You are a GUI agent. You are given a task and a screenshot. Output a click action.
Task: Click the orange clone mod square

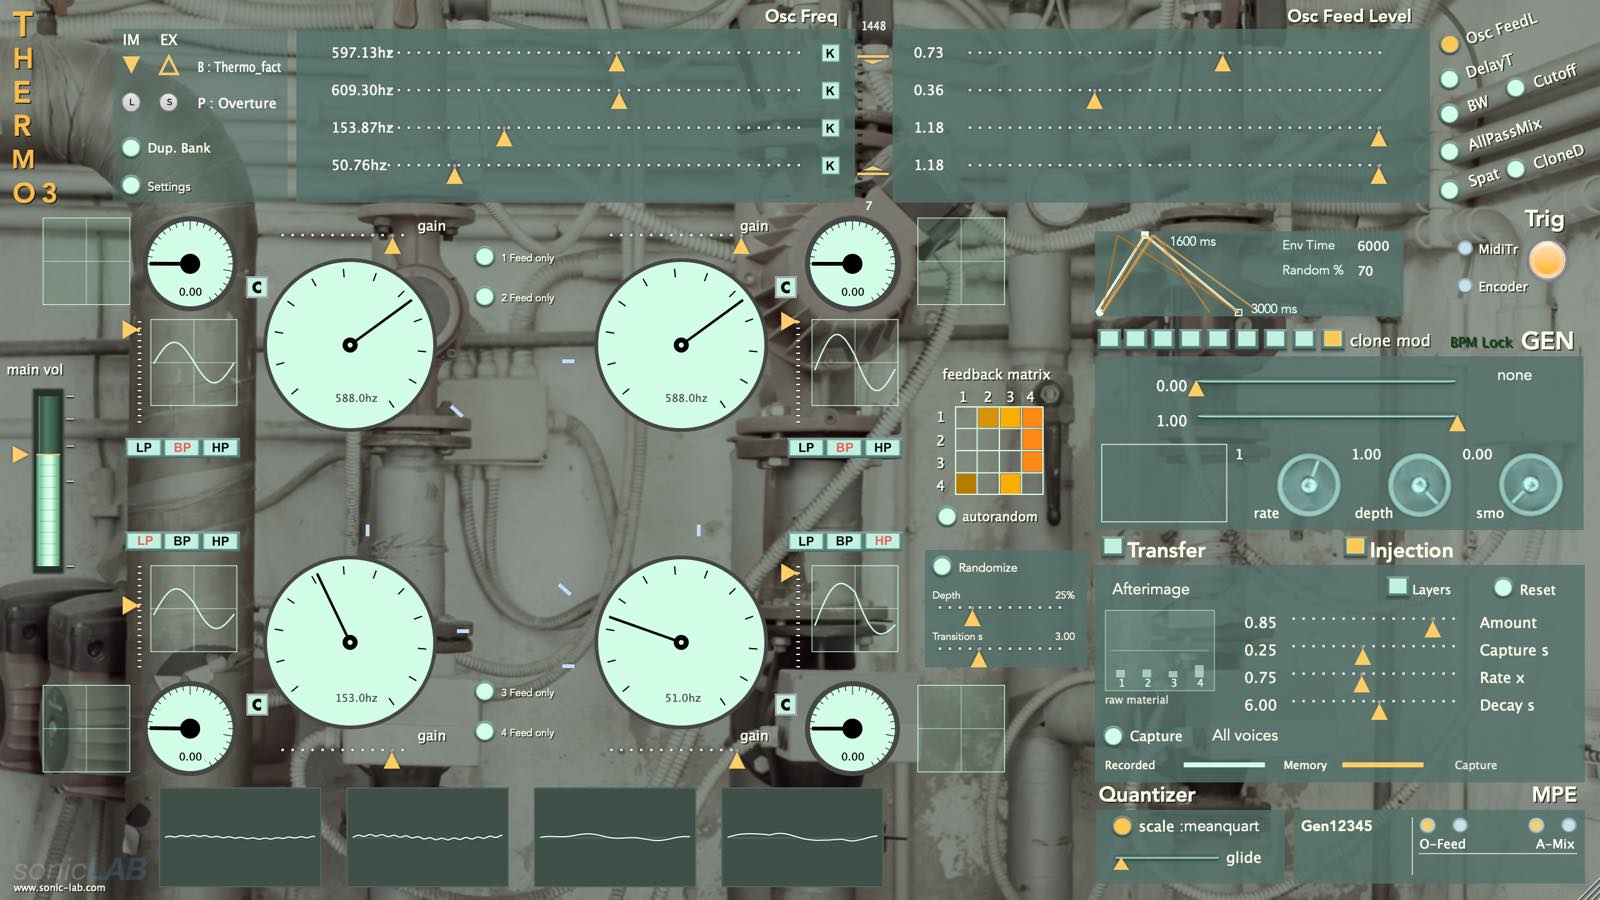(x=1332, y=339)
